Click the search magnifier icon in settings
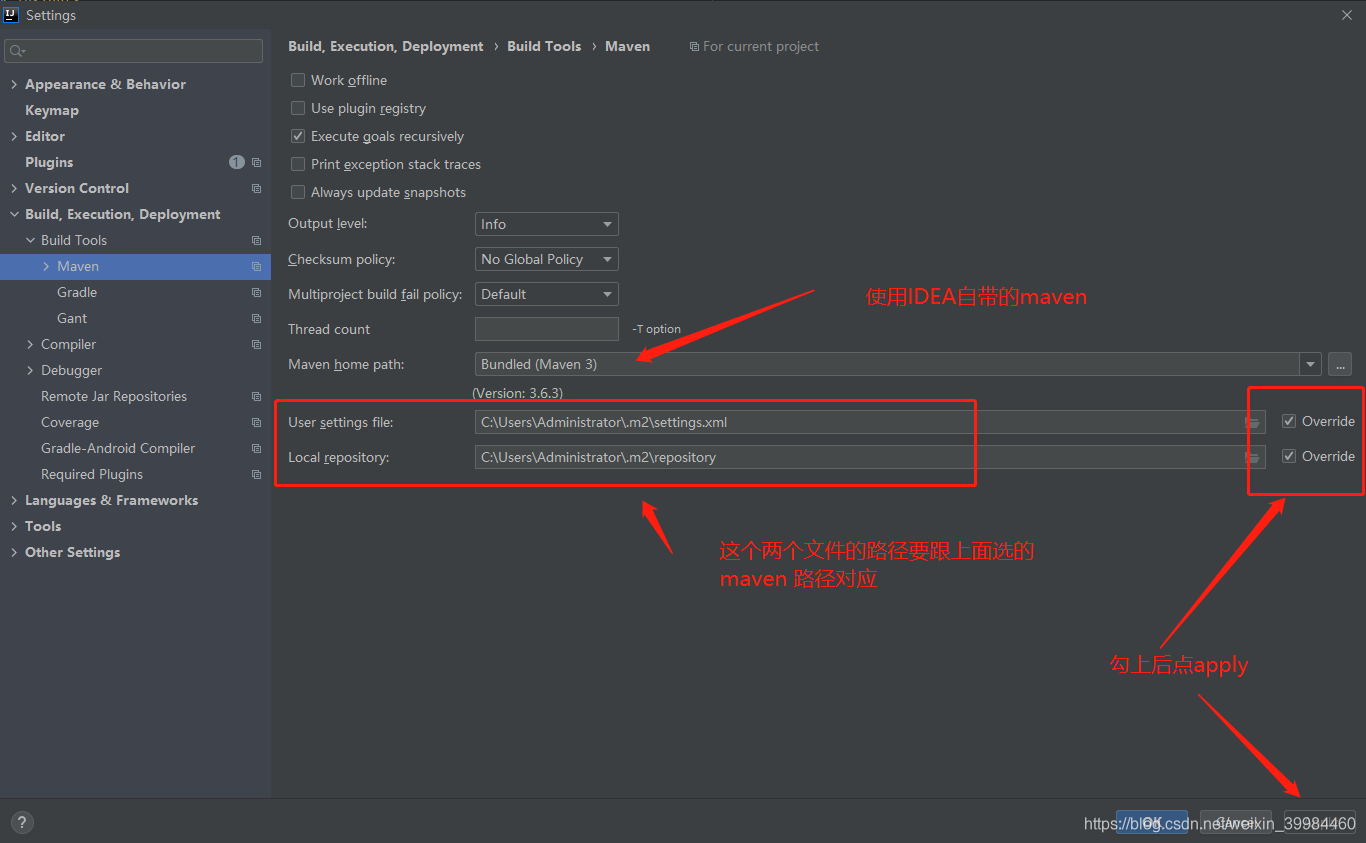Screen dimensions: 1366x843 point(16,51)
